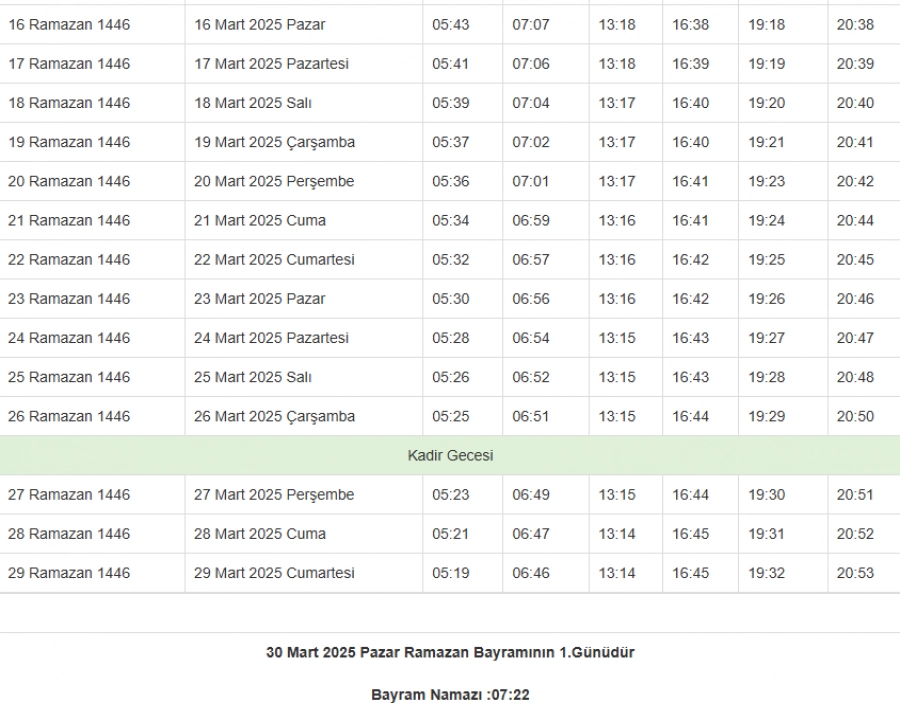
Task: Click the 13:18 time on 16 Mart
Action: point(617,24)
